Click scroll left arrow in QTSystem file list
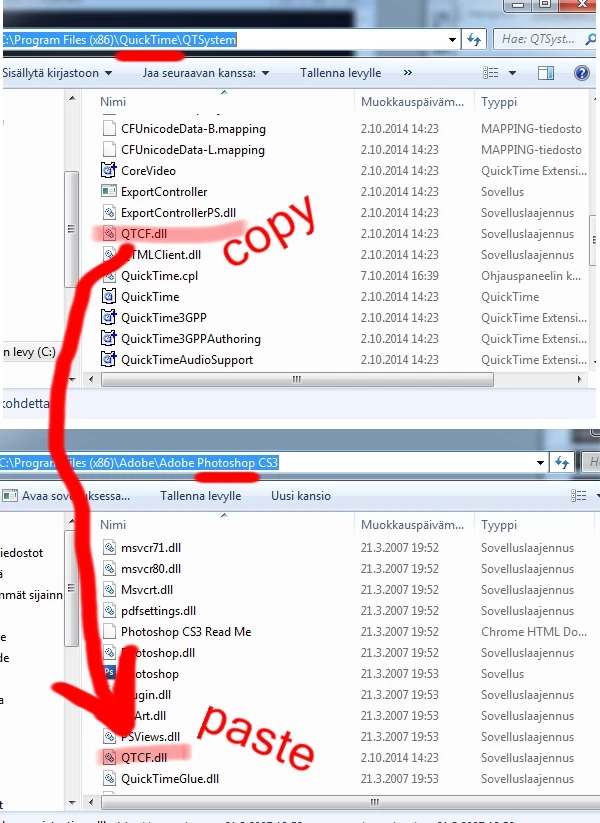Viewport: 600px width, 823px height. 91,379
